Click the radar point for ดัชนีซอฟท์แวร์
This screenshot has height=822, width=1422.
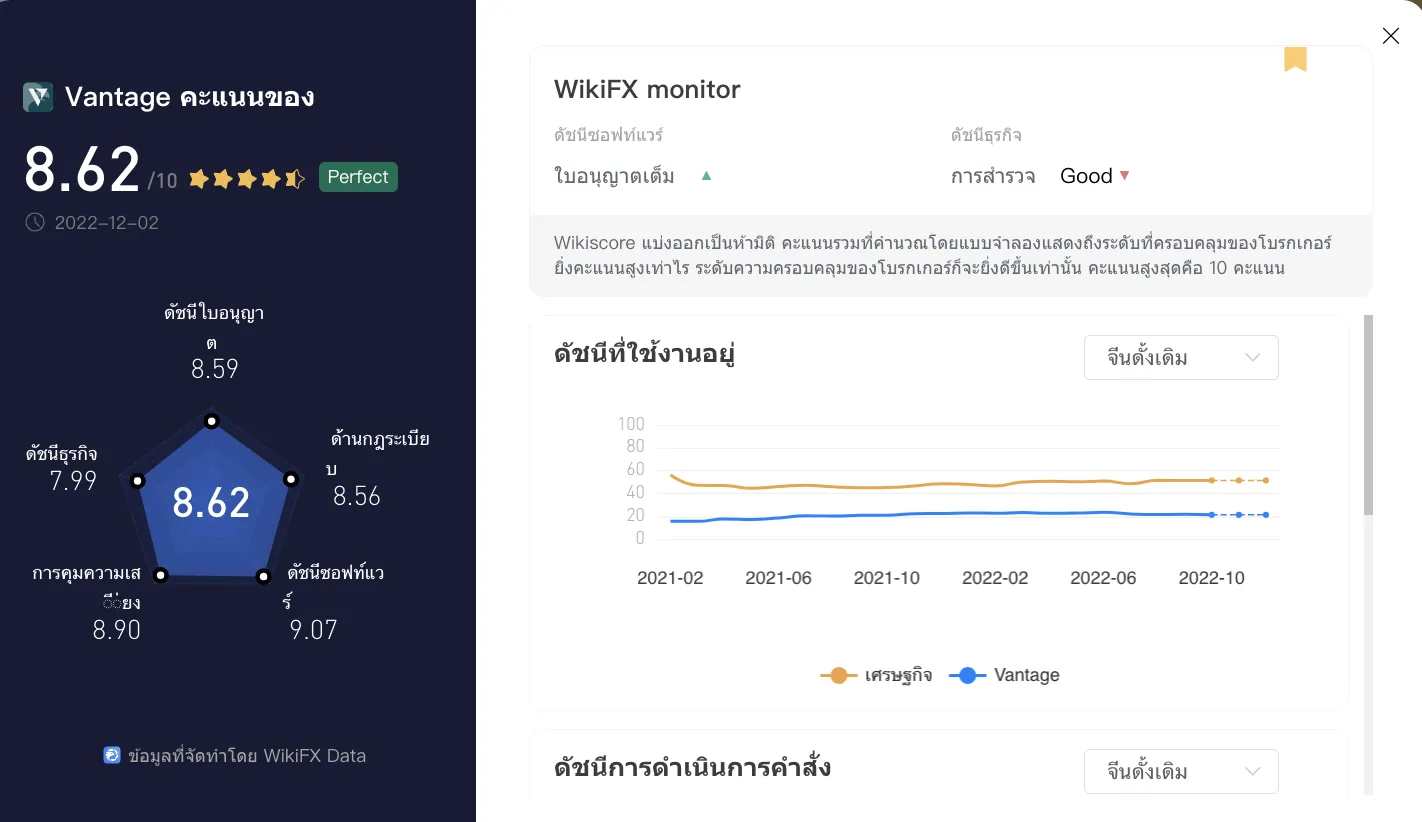click(x=263, y=576)
